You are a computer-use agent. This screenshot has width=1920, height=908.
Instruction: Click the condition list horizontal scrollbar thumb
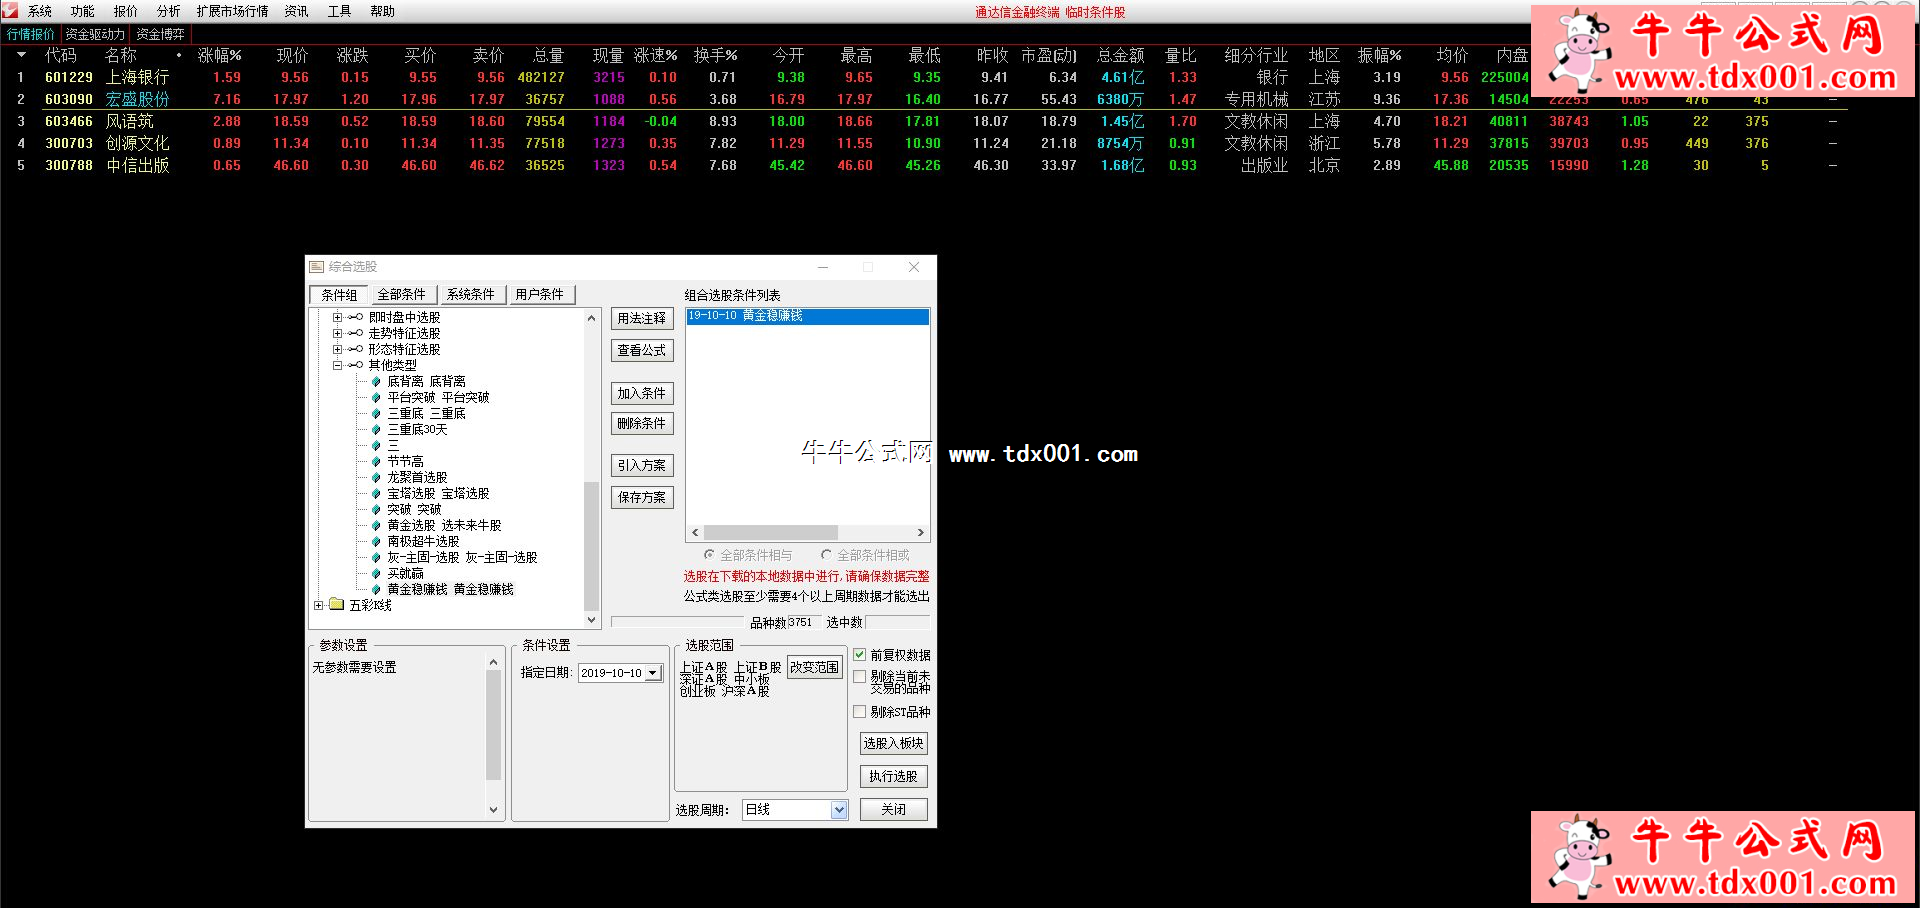pos(771,533)
